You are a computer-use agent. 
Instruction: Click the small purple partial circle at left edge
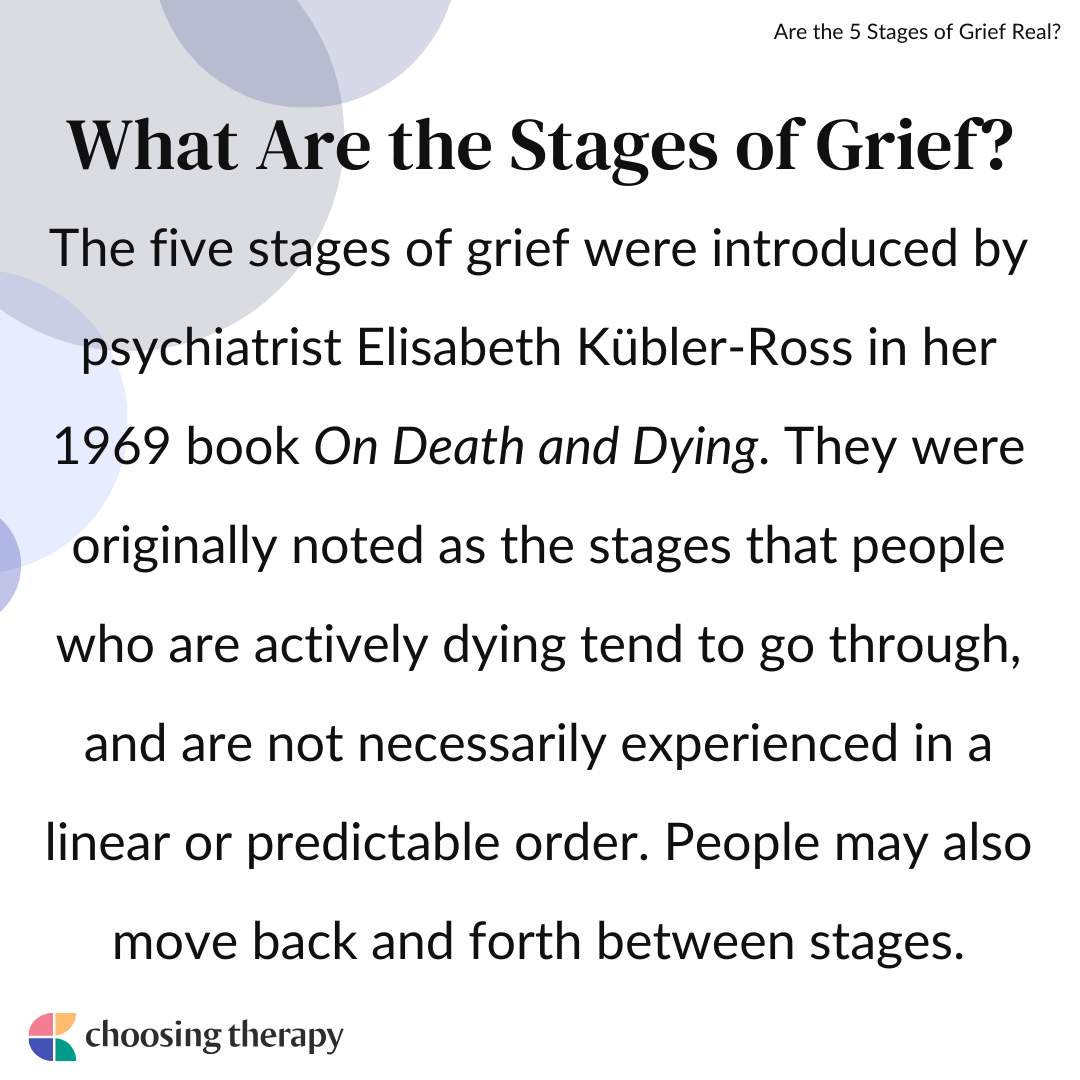8,565
